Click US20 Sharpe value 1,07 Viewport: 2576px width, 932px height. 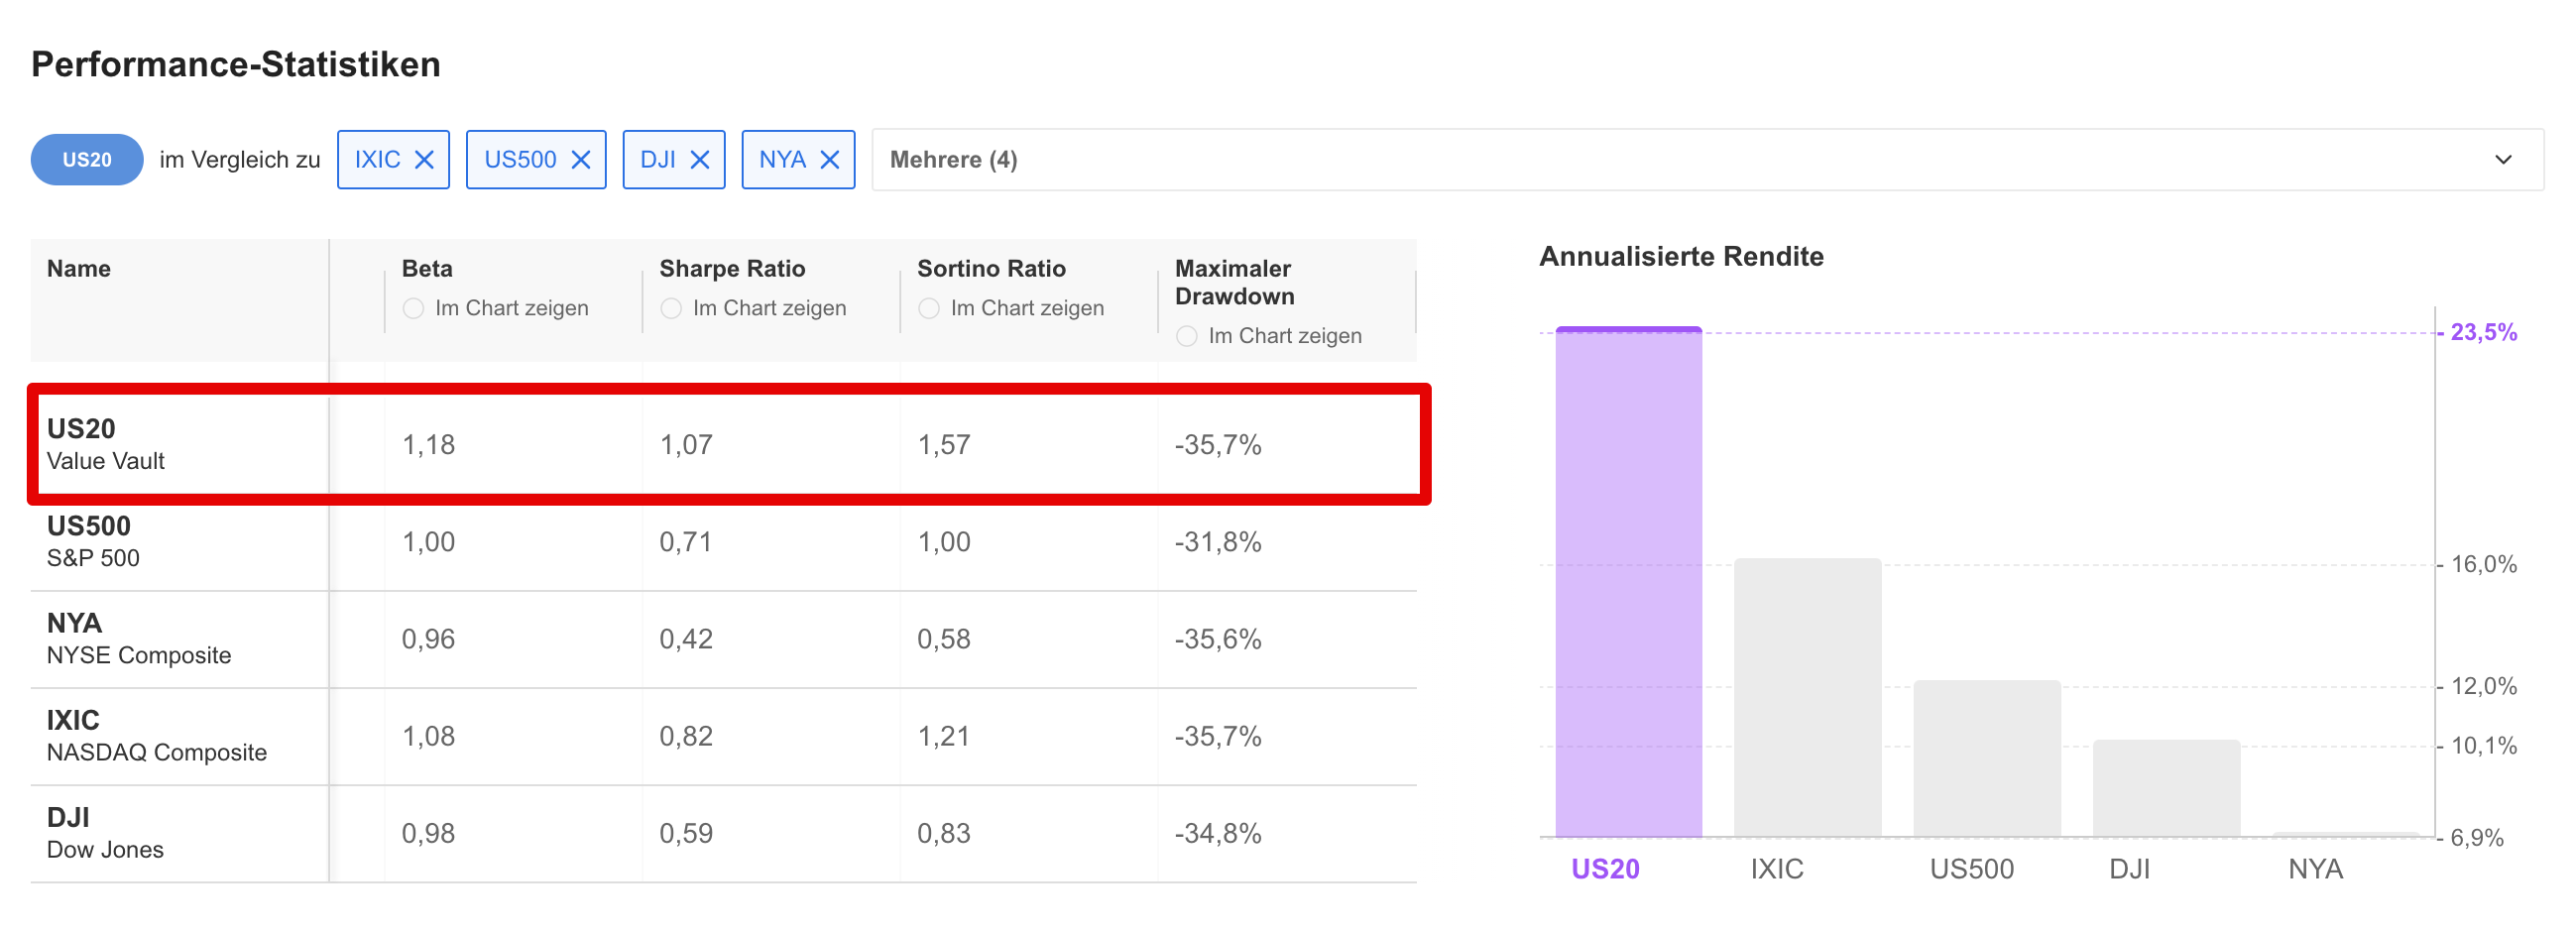pos(686,445)
